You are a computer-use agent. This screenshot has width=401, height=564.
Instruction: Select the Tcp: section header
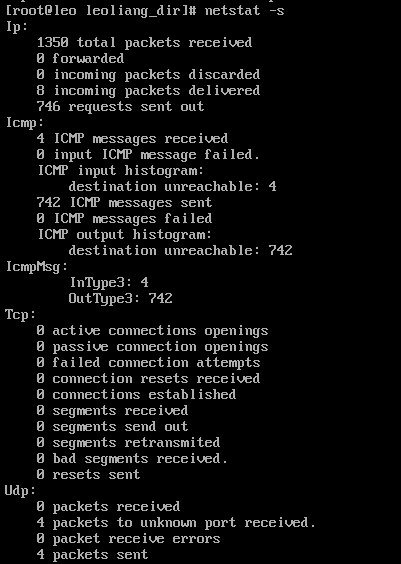(20, 315)
